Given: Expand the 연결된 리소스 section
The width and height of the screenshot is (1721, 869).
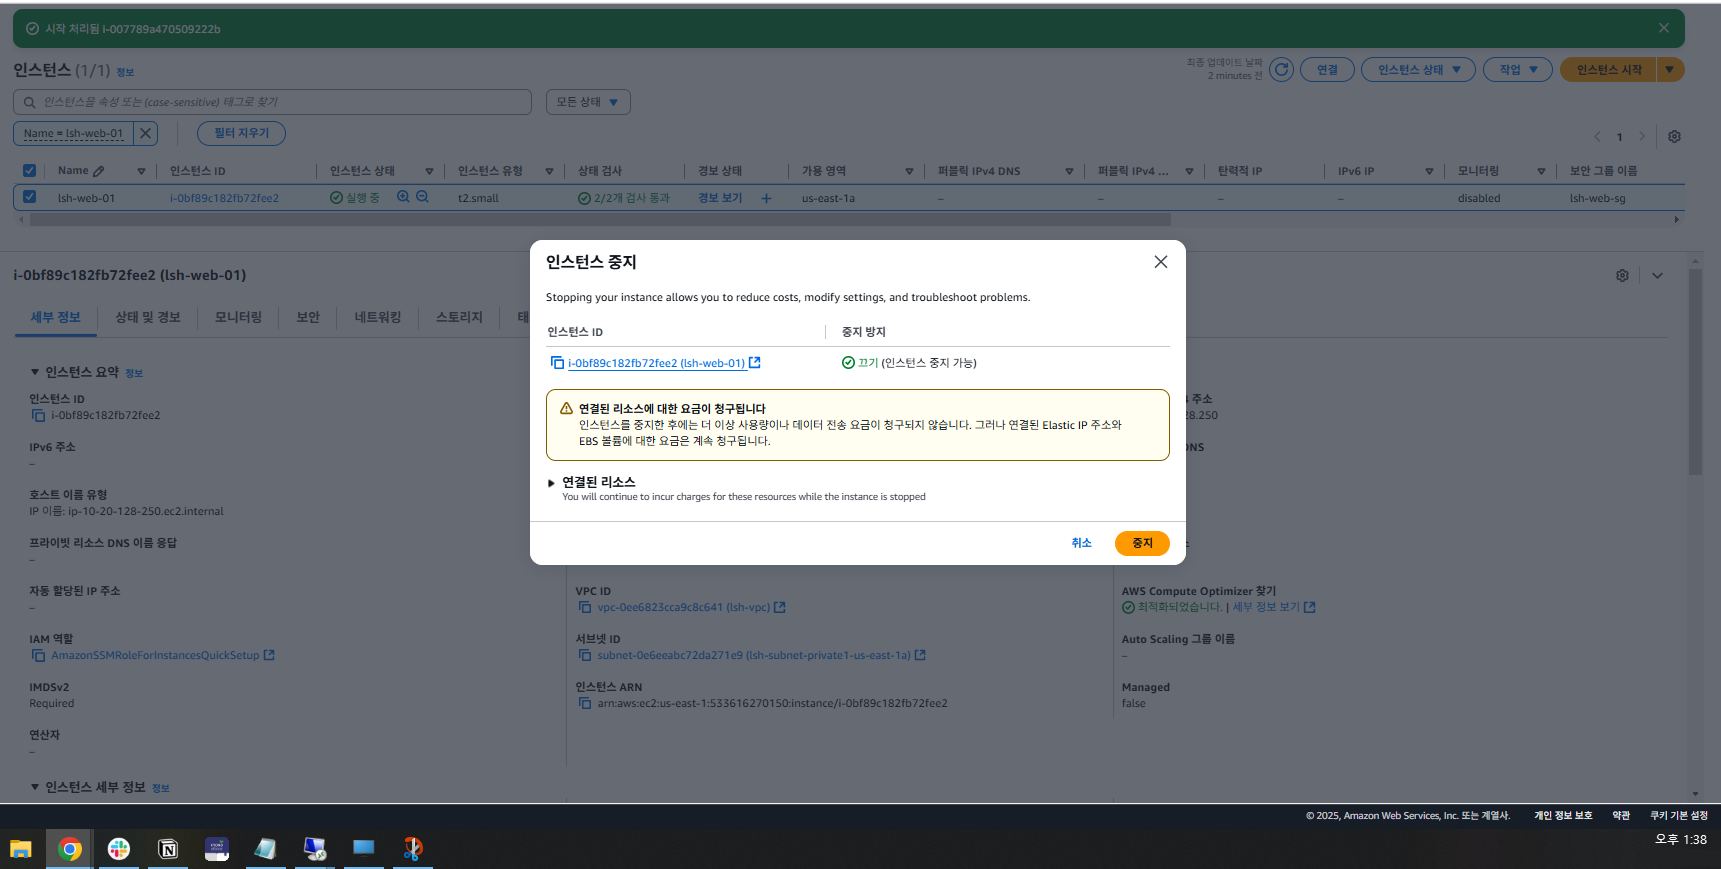Looking at the screenshot, I should click(551, 483).
